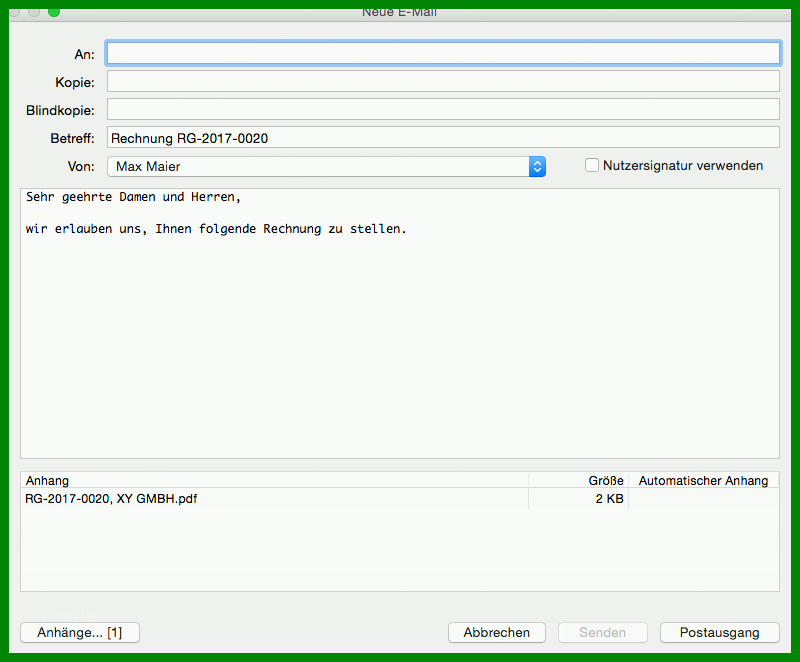Screen dimensions: 800x662
Task: Focus the Kopie input field
Action: click(x=443, y=82)
